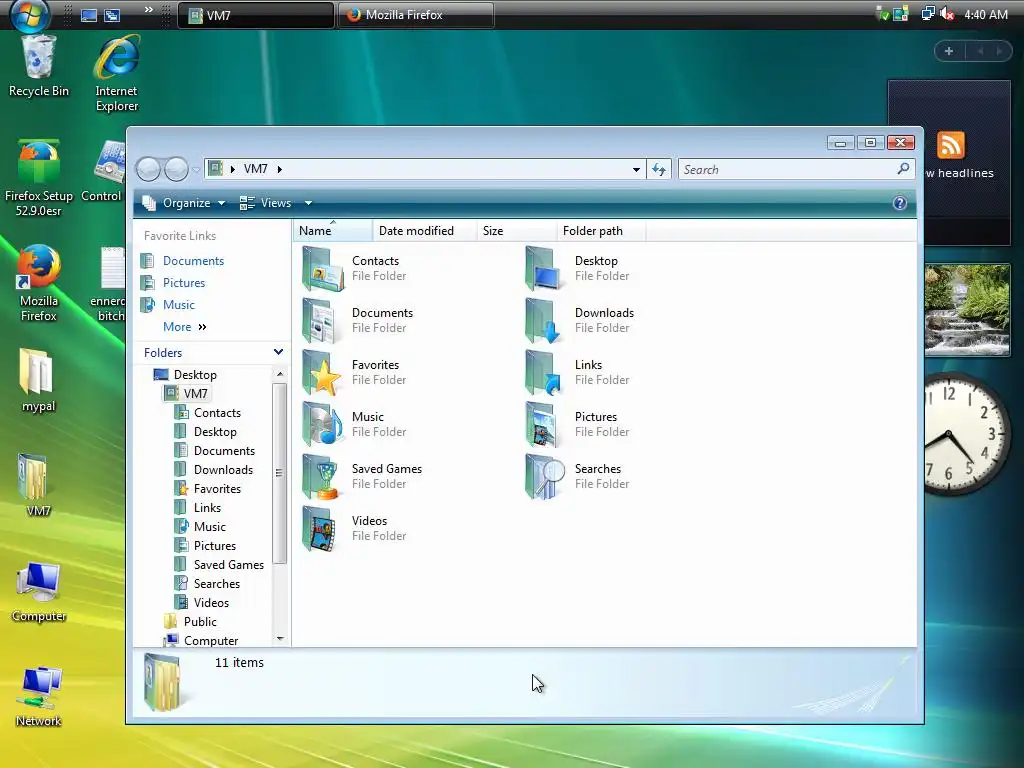The image size is (1024, 768).
Task: Sort by Name column header
Action: [334, 231]
